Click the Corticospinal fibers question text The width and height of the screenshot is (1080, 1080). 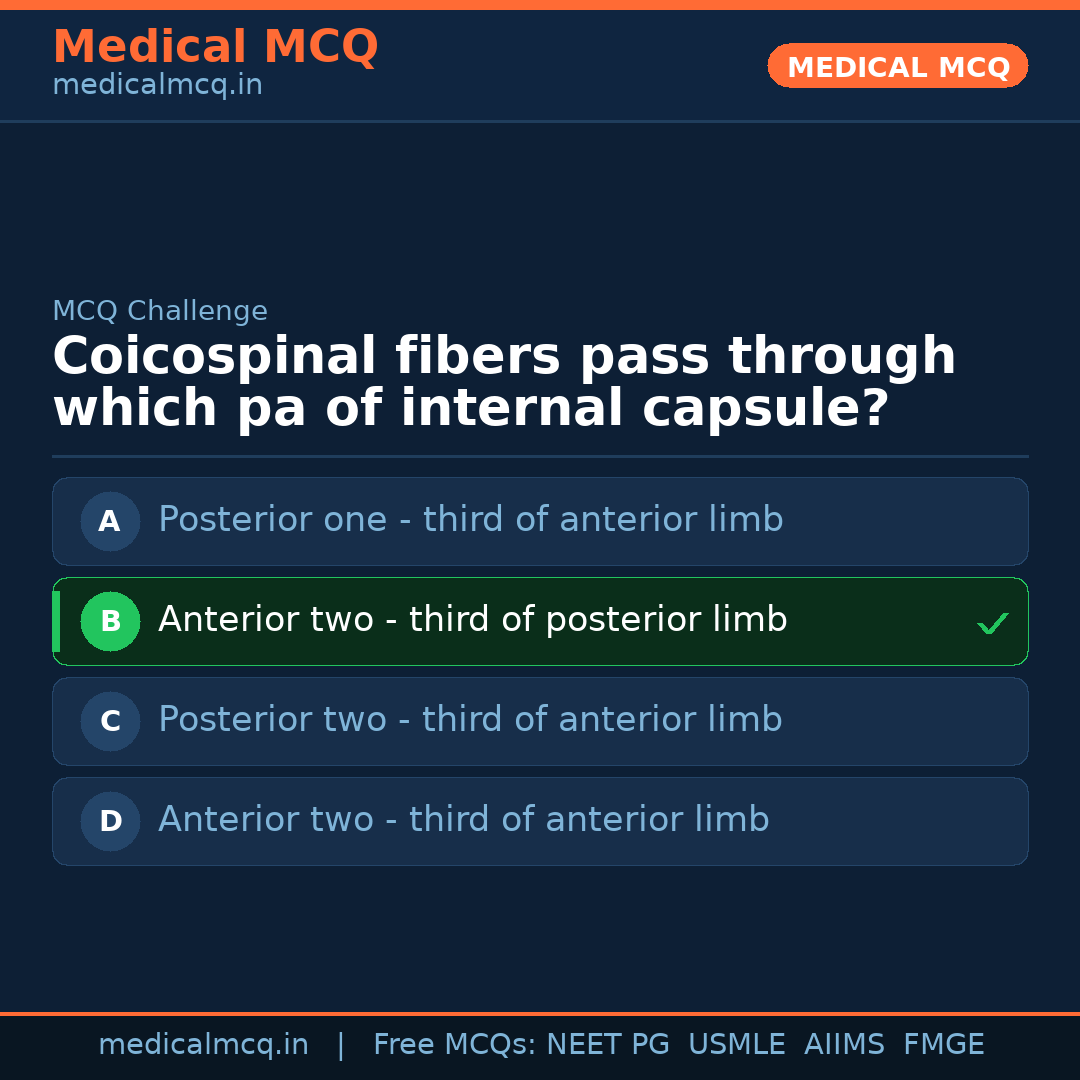504,383
